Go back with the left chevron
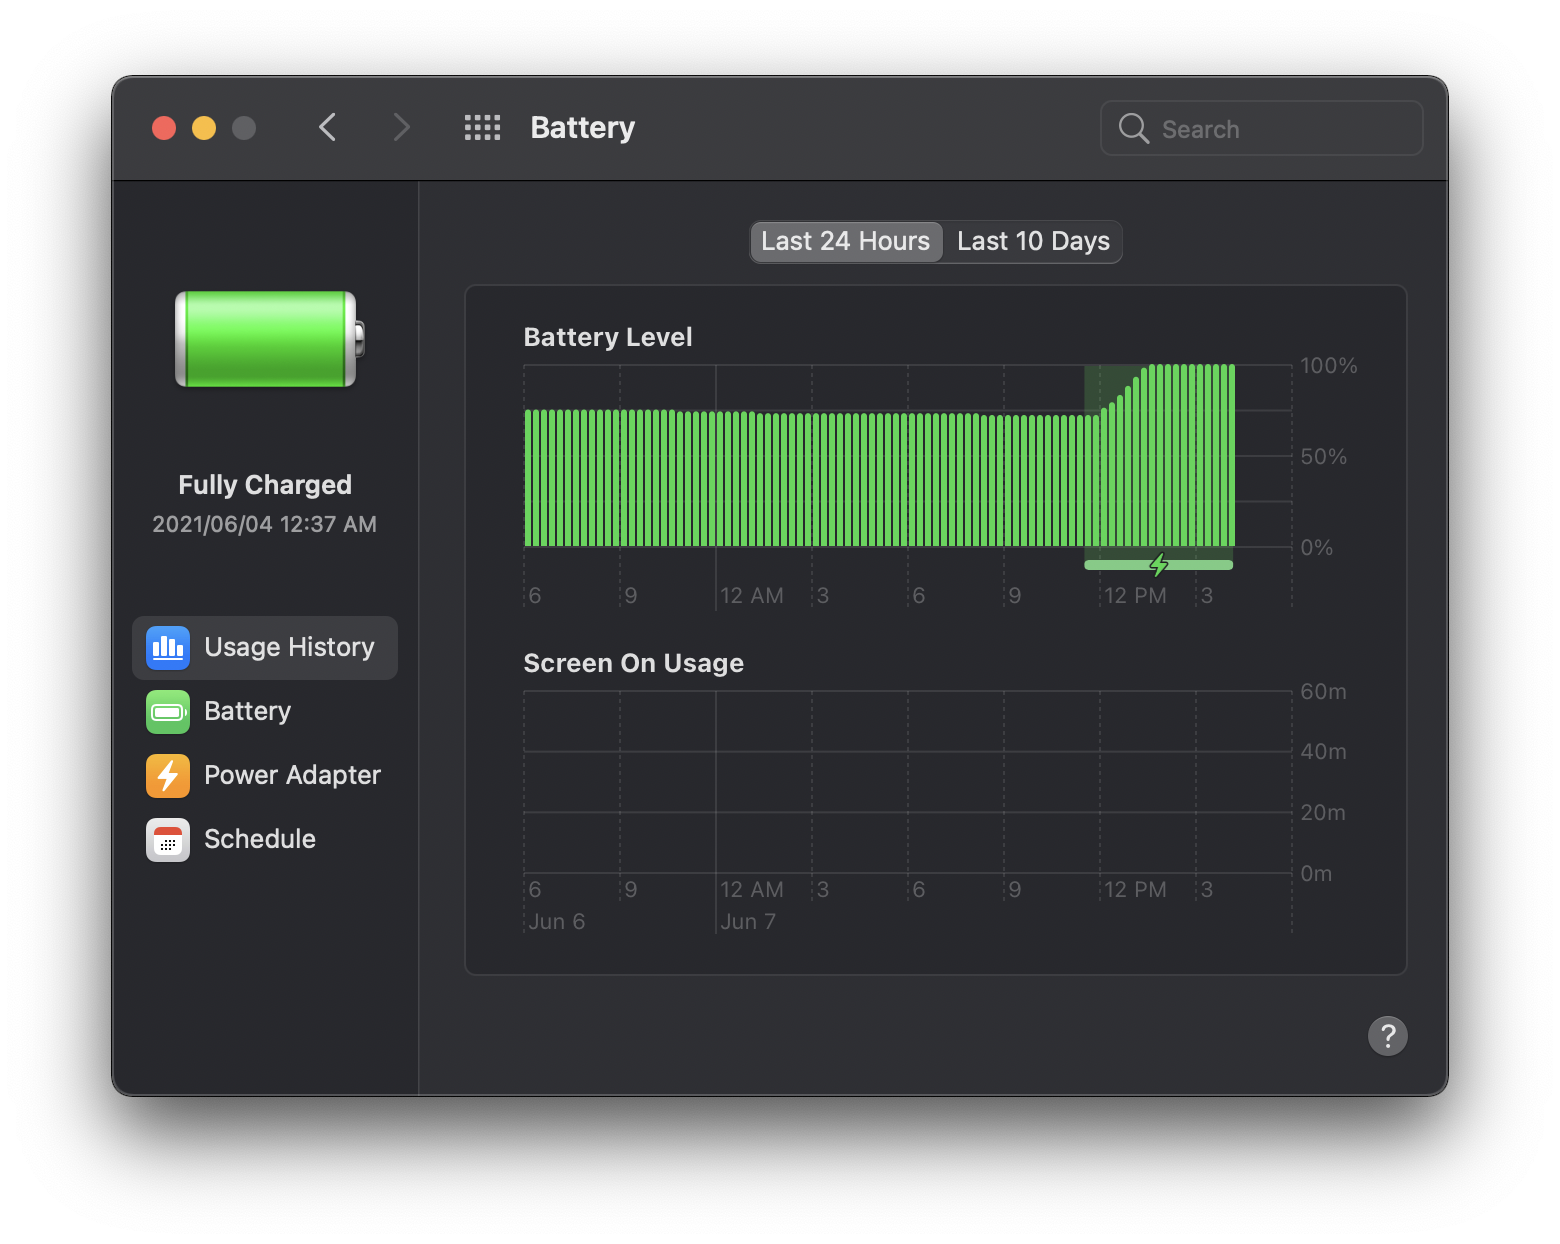Image resolution: width=1560 pixels, height=1244 pixels. click(x=327, y=128)
